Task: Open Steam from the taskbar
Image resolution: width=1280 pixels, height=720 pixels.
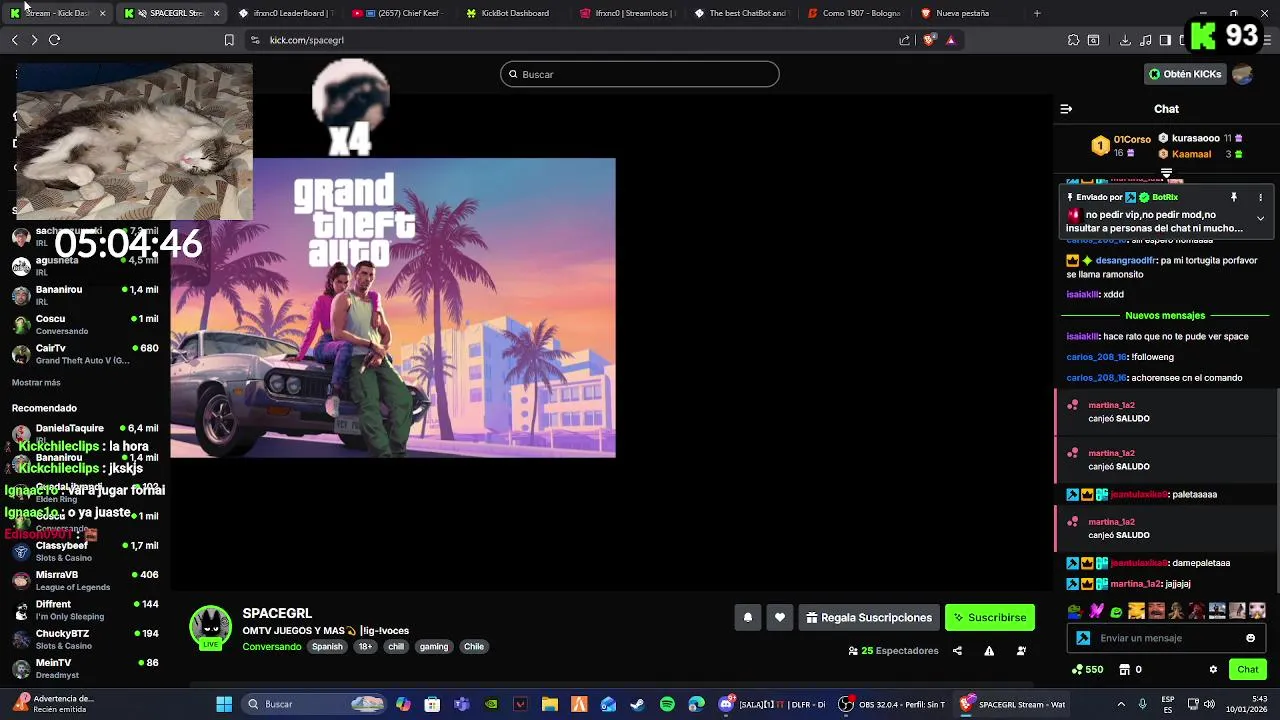Action: pyautogui.click(x=637, y=704)
